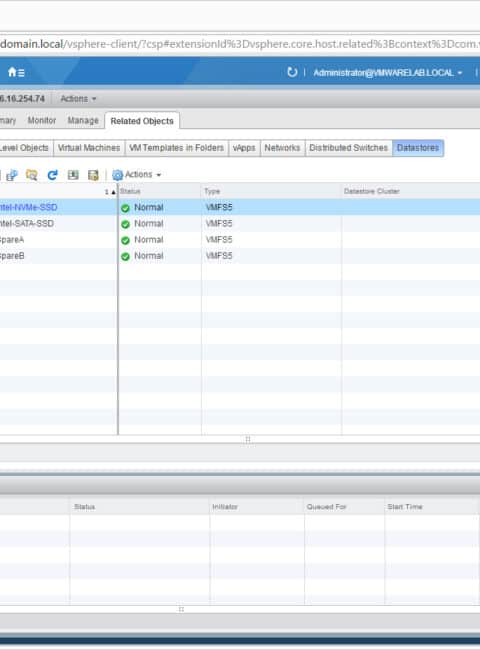Click the Normal status icon for SpareA
This screenshot has width=480, height=650.
pyautogui.click(x=125, y=240)
